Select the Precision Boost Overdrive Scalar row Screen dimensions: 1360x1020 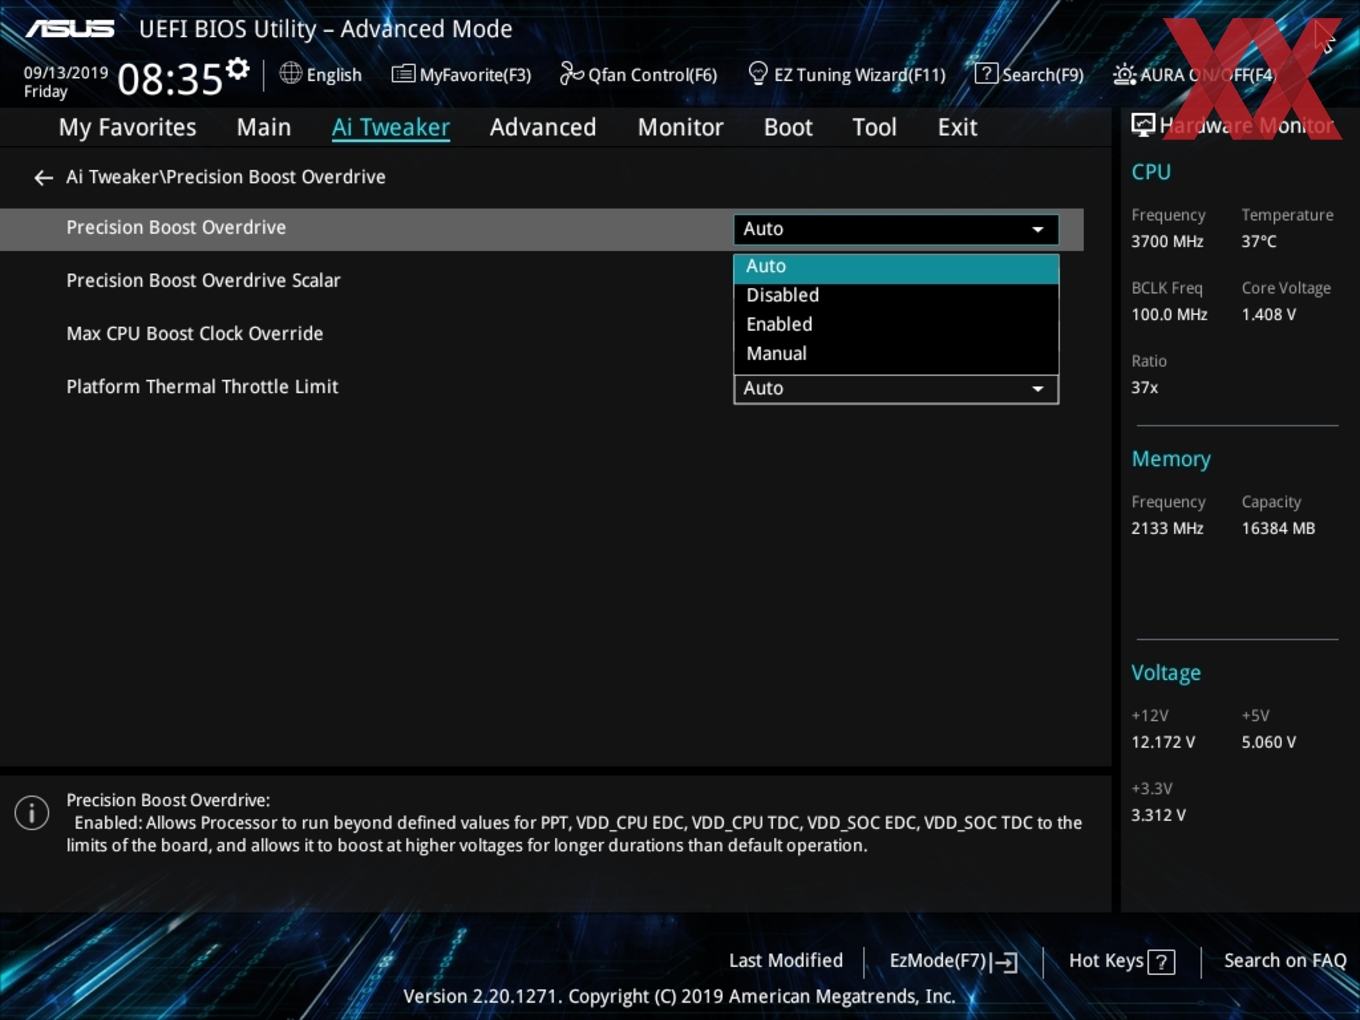point(203,281)
